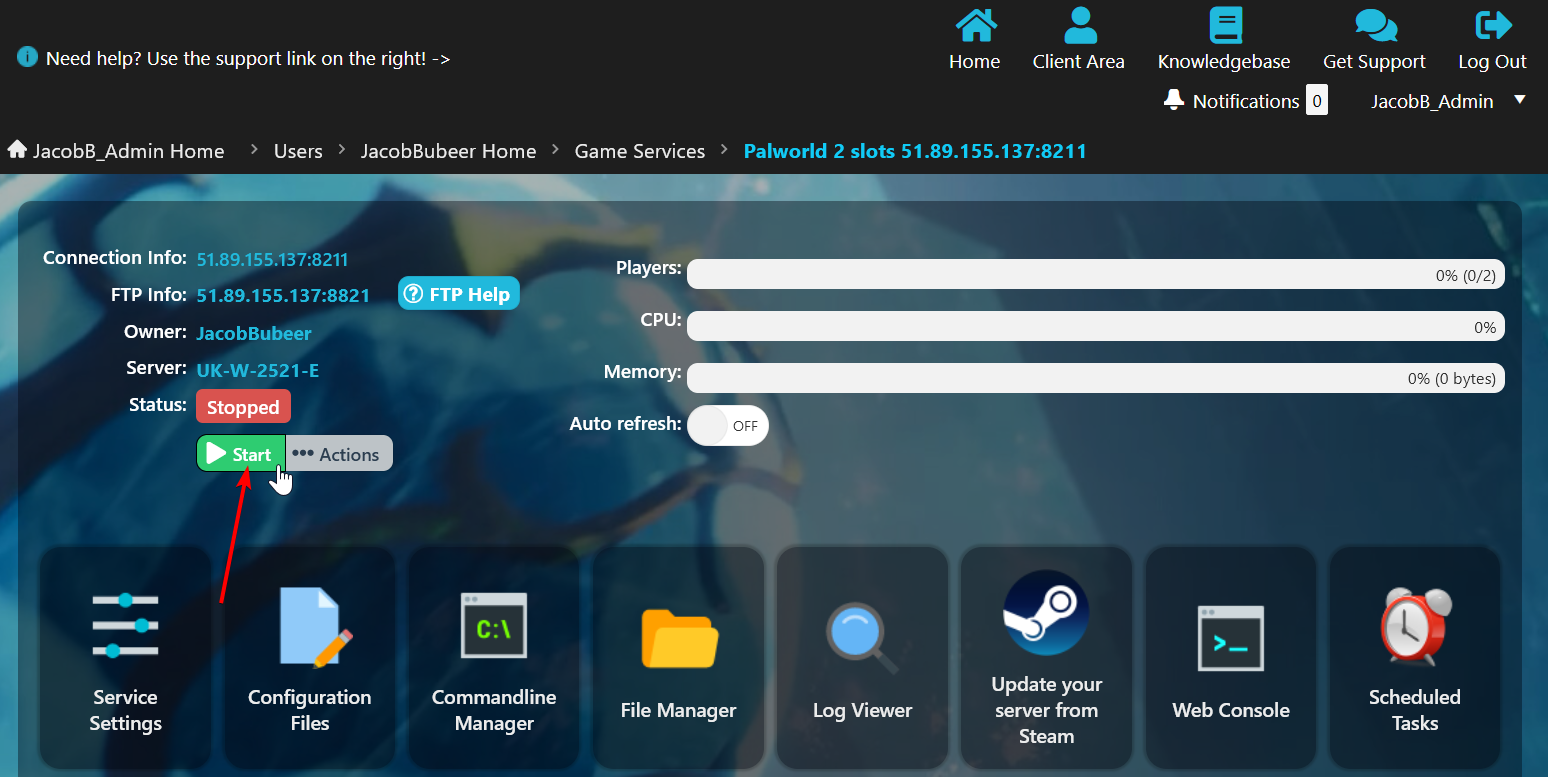Image resolution: width=1548 pixels, height=777 pixels.
Task: Open the File Manager folder icon
Action: click(x=679, y=639)
